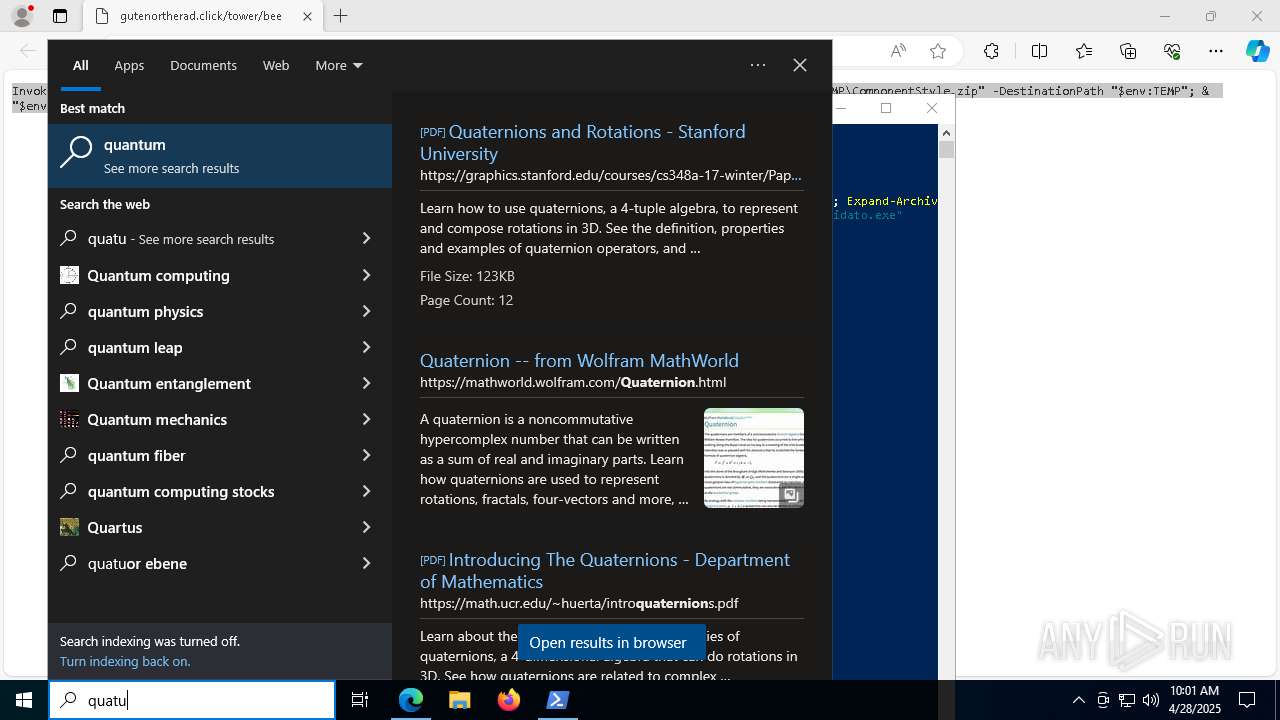Open Quaternion from Wolfram MathWorld result

pos(579,360)
